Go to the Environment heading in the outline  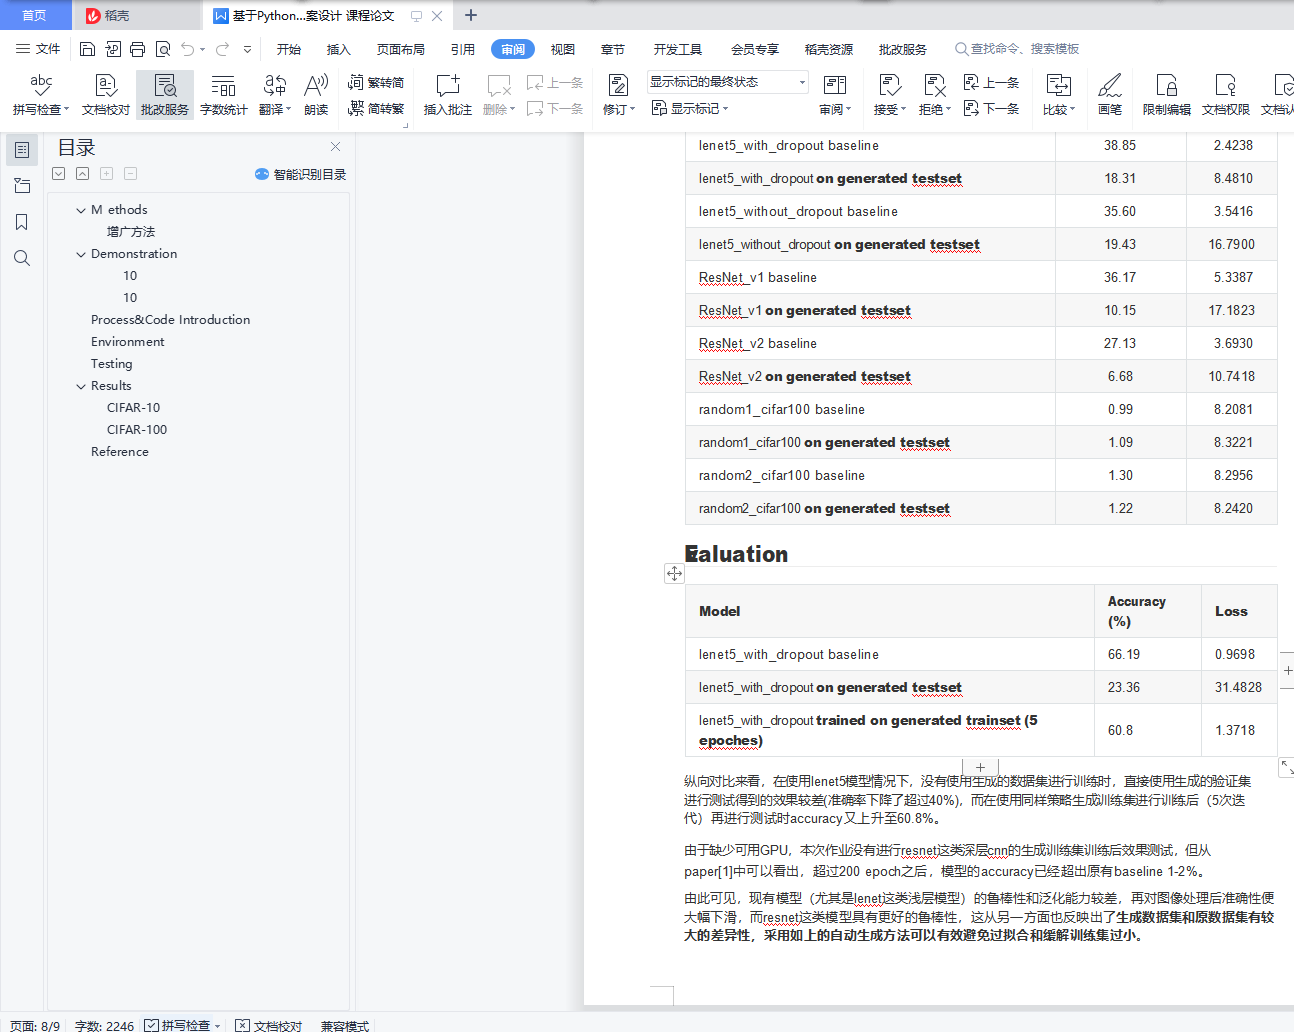[x=128, y=342]
